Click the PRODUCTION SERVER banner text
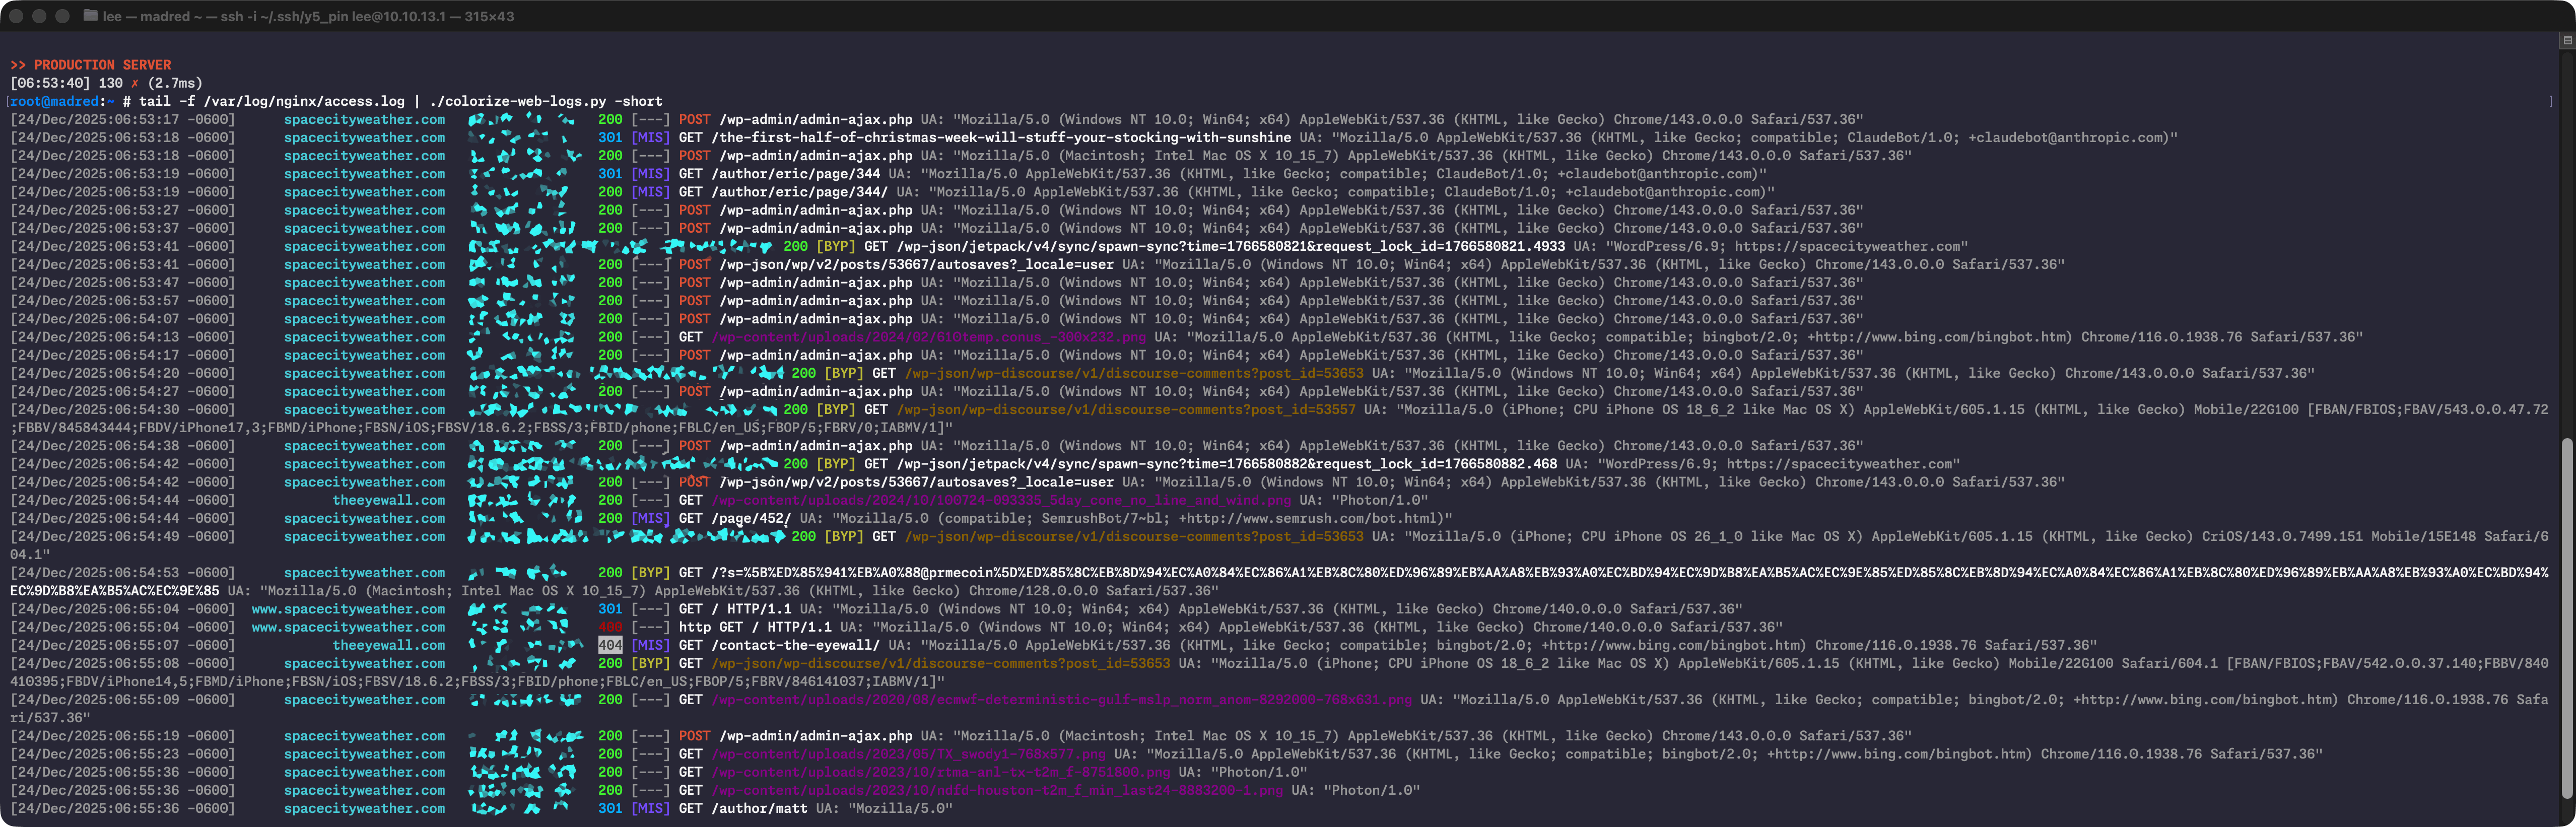 [x=102, y=65]
